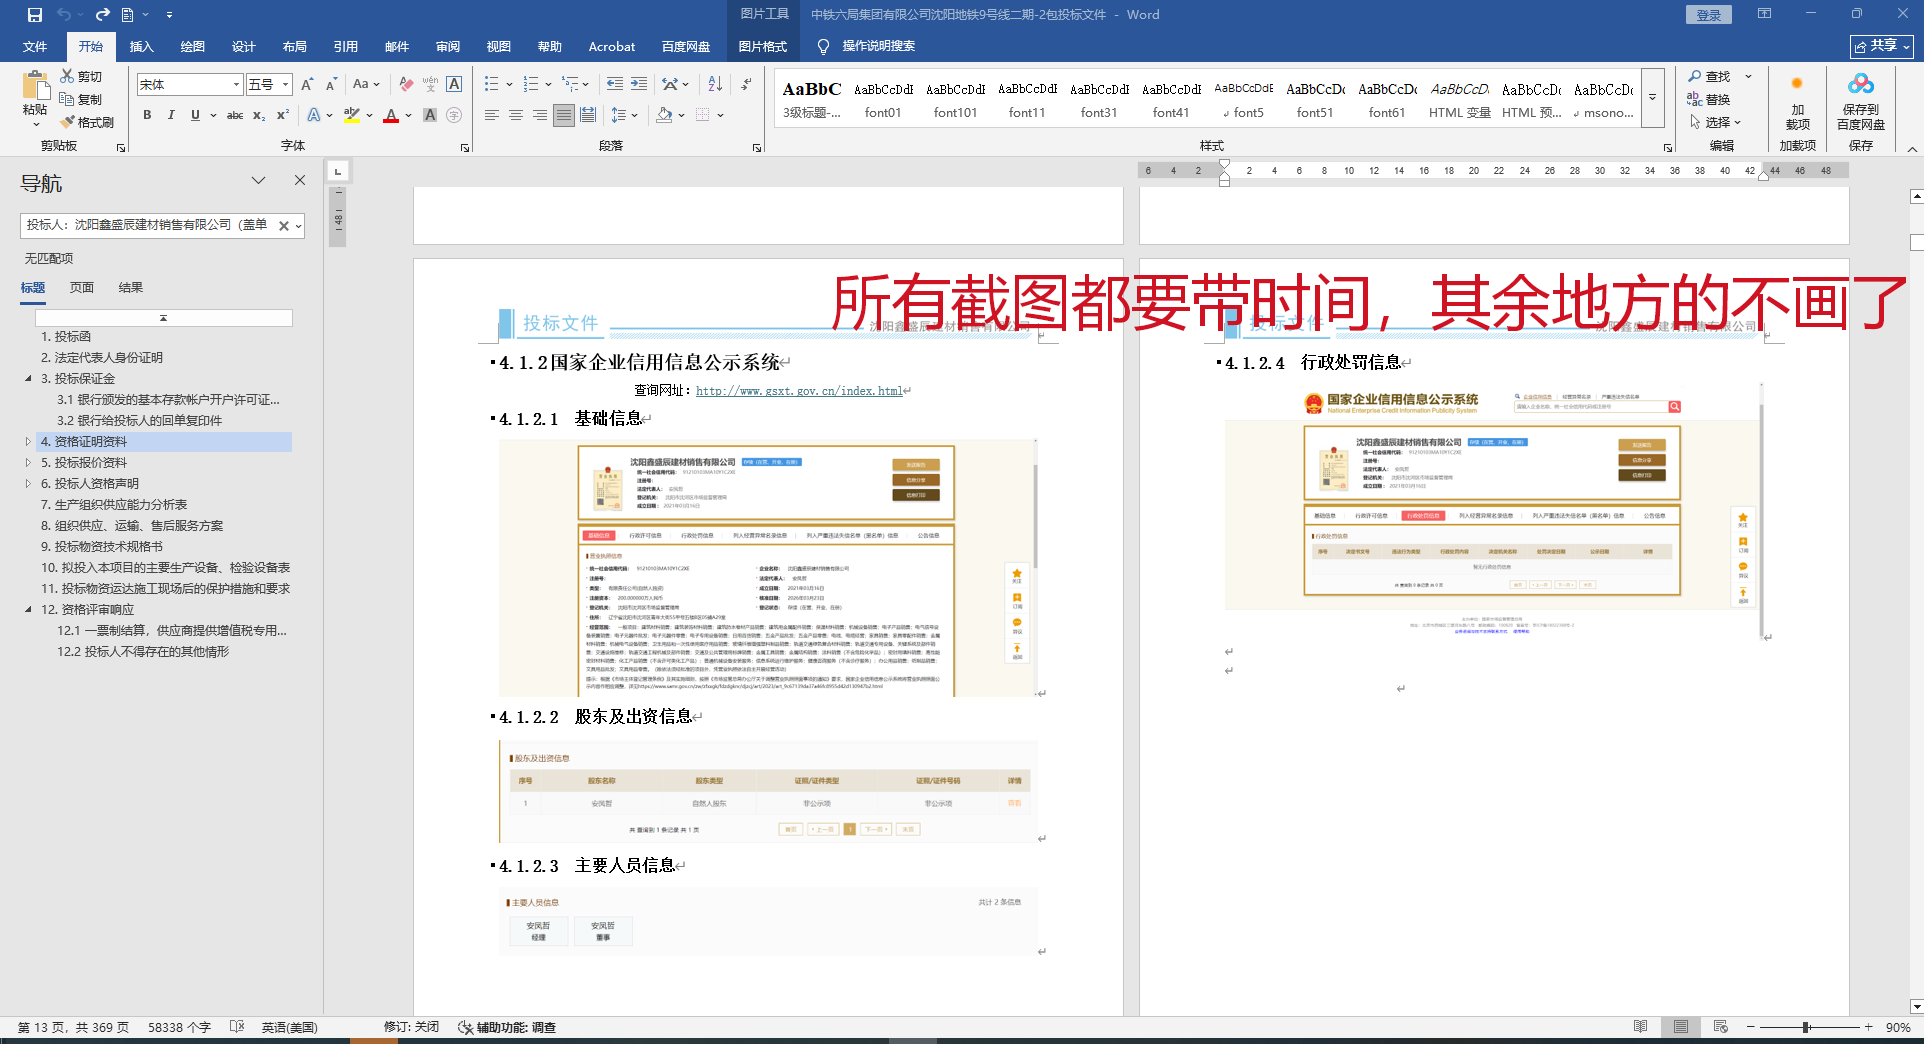Toggle center paragraph alignment
This screenshot has height=1044, width=1924.
[x=516, y=115]
